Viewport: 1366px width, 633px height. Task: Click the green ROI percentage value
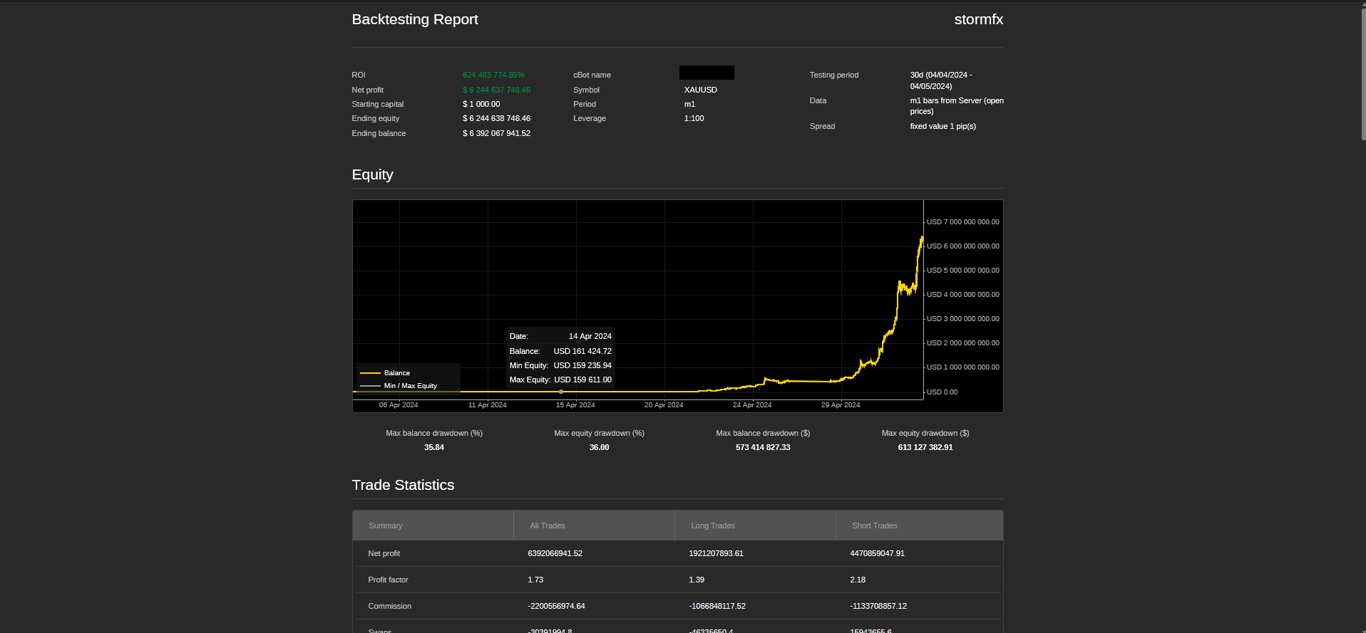point(493,75)
